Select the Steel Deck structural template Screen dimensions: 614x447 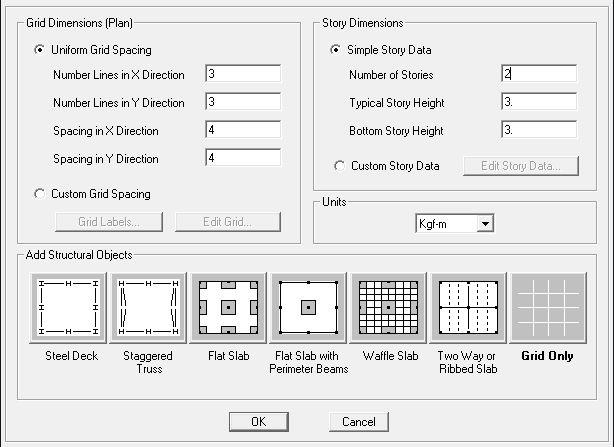[68, 308]
